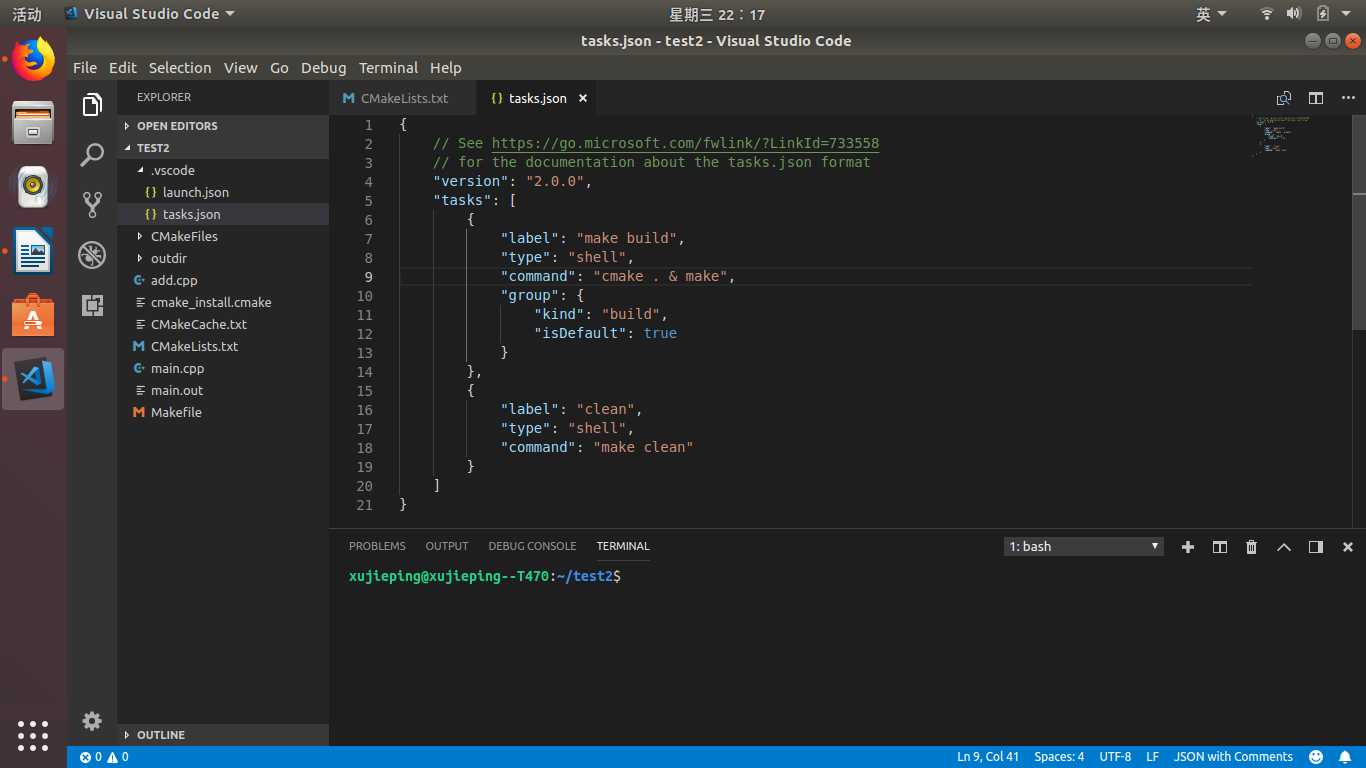Open the Extensions view icon

coord(92,305)
